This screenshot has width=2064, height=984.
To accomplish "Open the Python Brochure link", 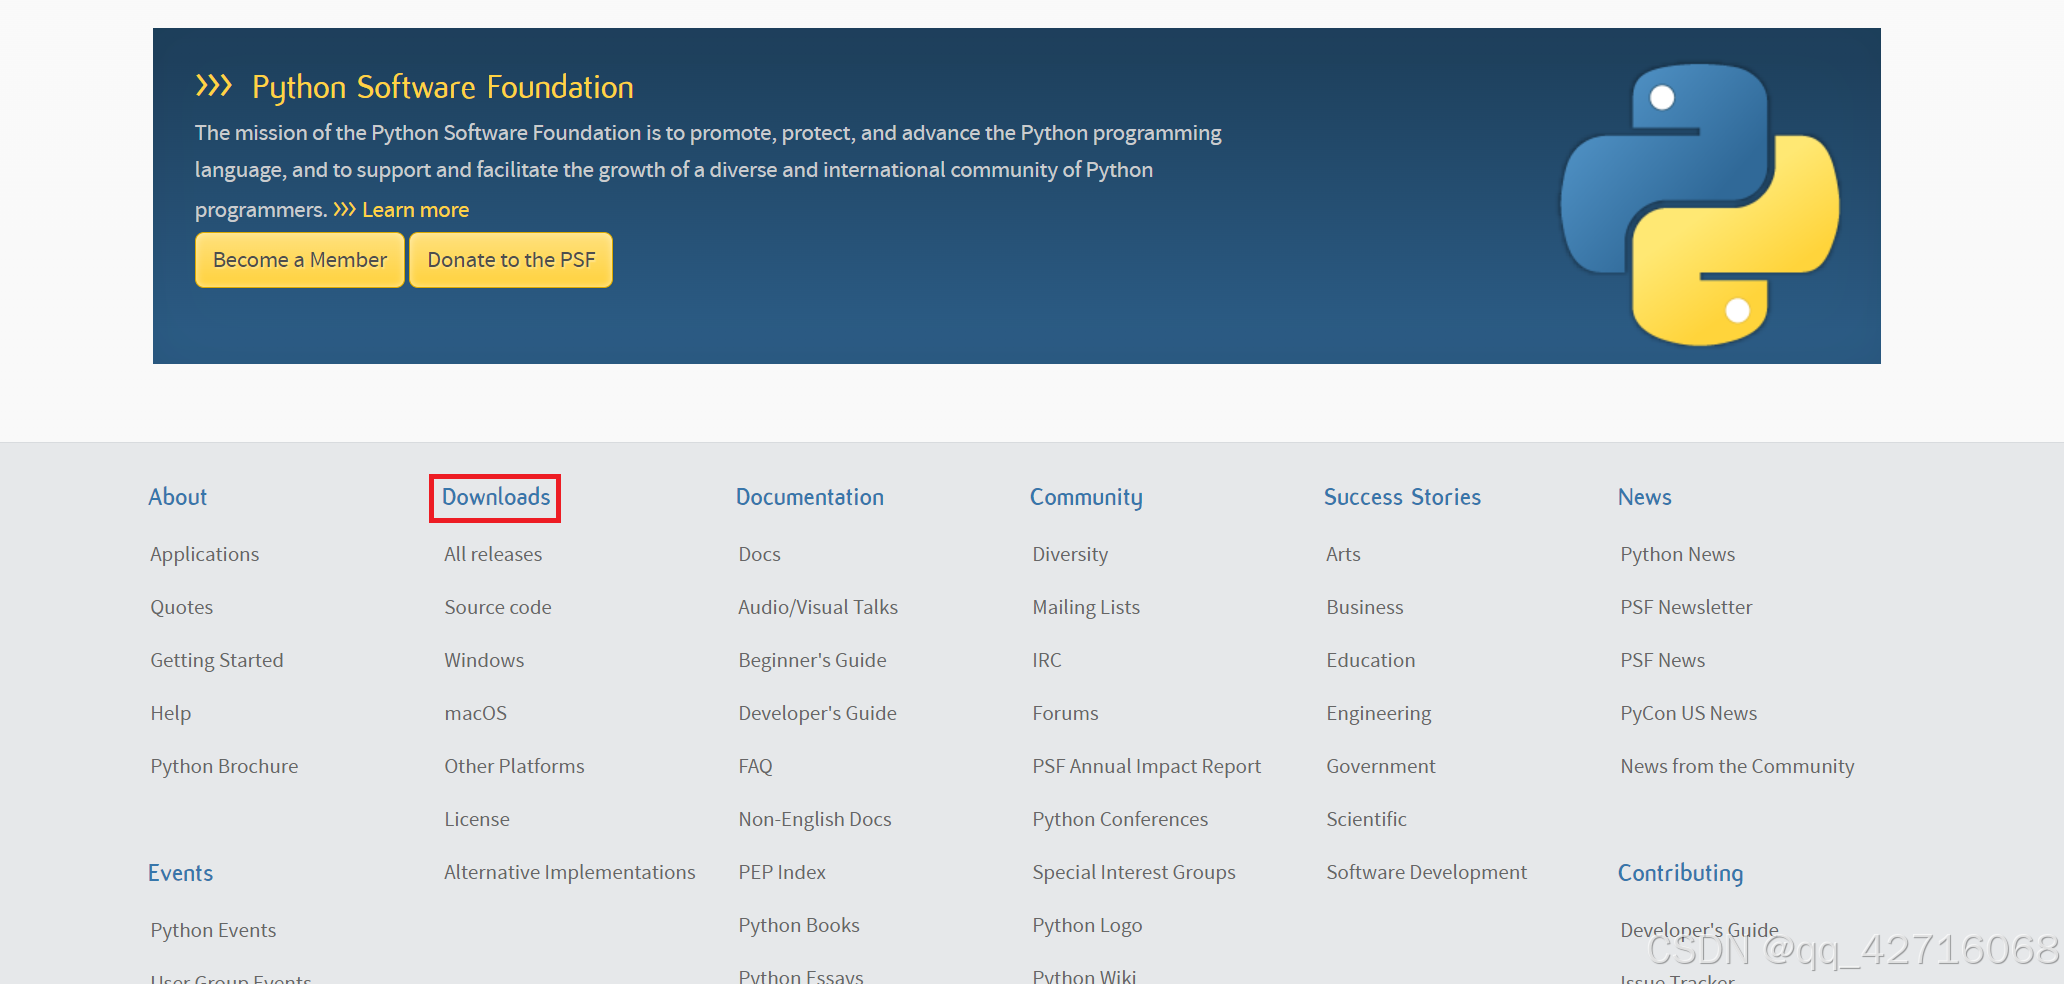I will [x=224, y=766].
